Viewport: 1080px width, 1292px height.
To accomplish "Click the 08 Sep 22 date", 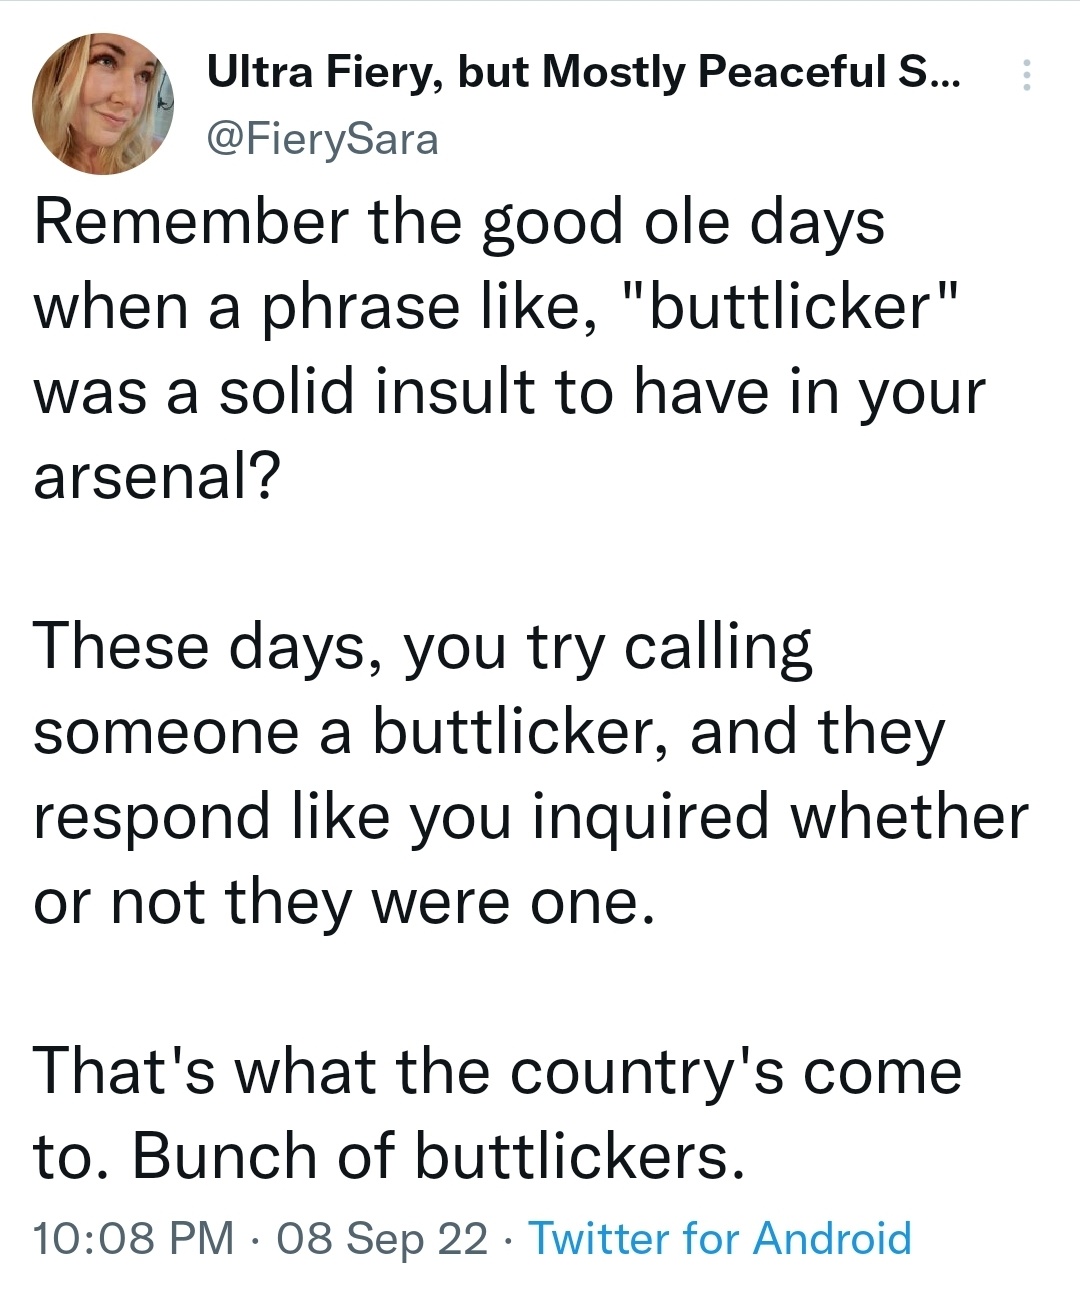I will point(381,1238).
